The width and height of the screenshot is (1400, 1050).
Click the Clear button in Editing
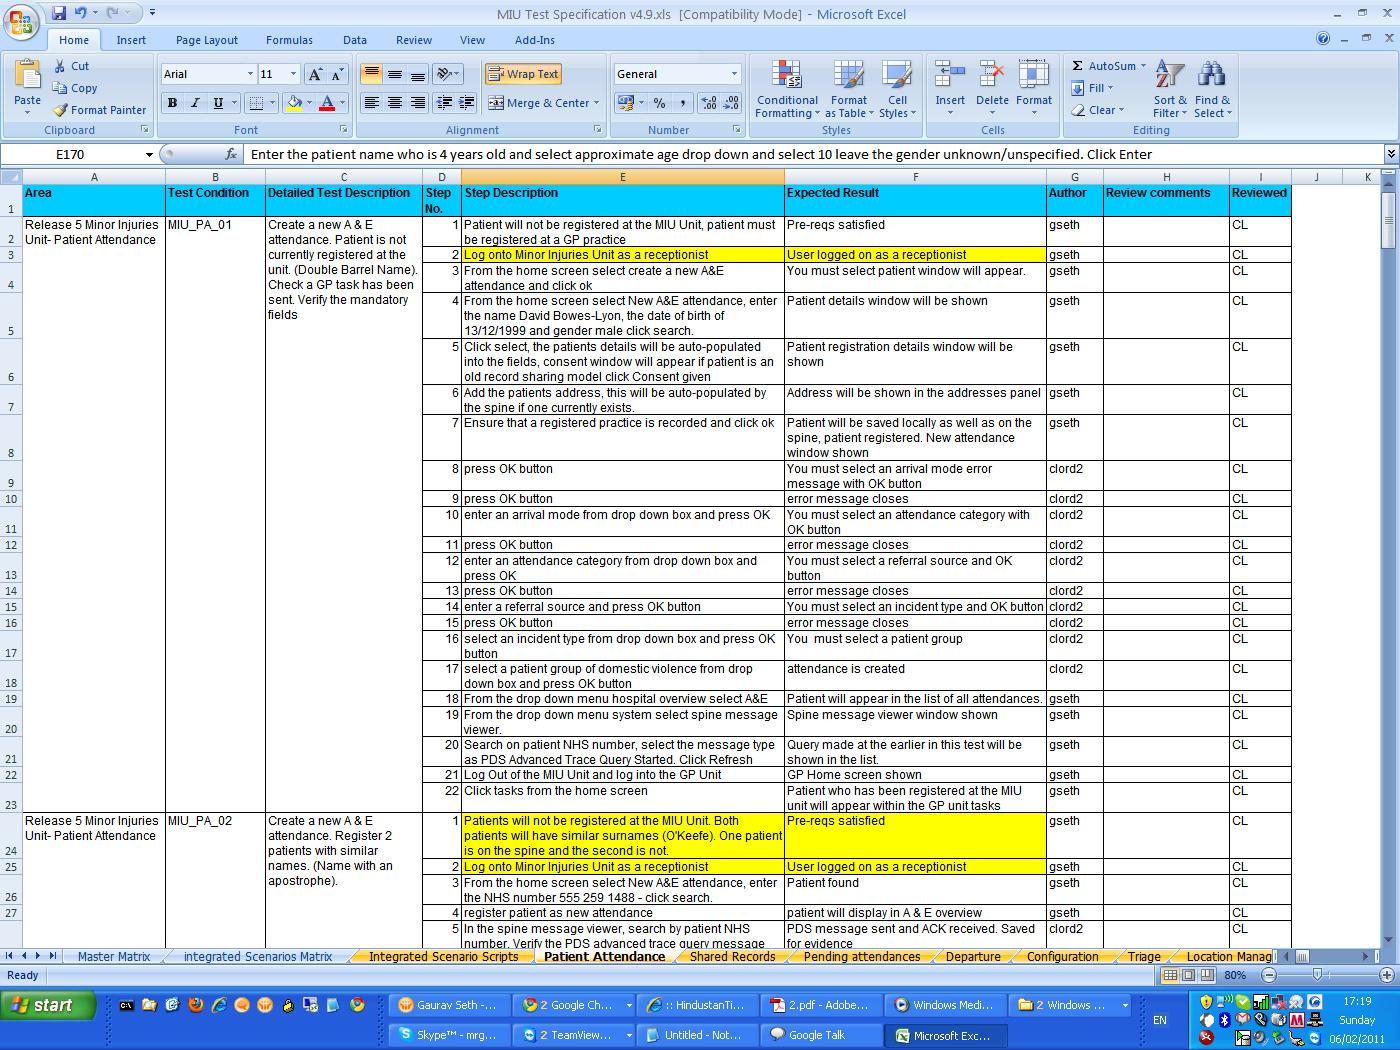pyautogui.click(x=1098, y=110)
